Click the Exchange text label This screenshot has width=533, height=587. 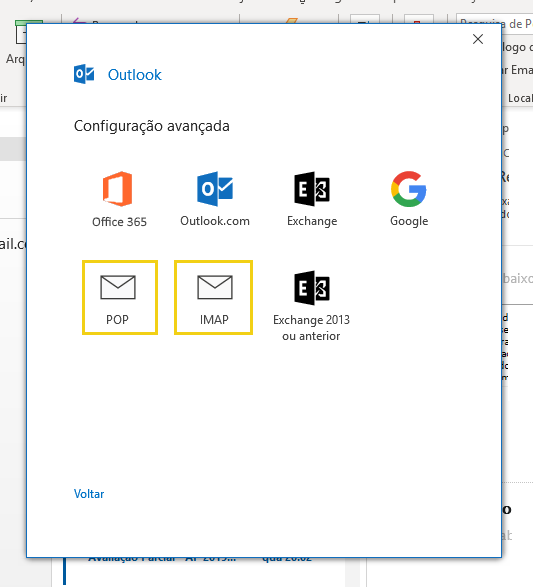pyautogui.click(x=312, y=221)
